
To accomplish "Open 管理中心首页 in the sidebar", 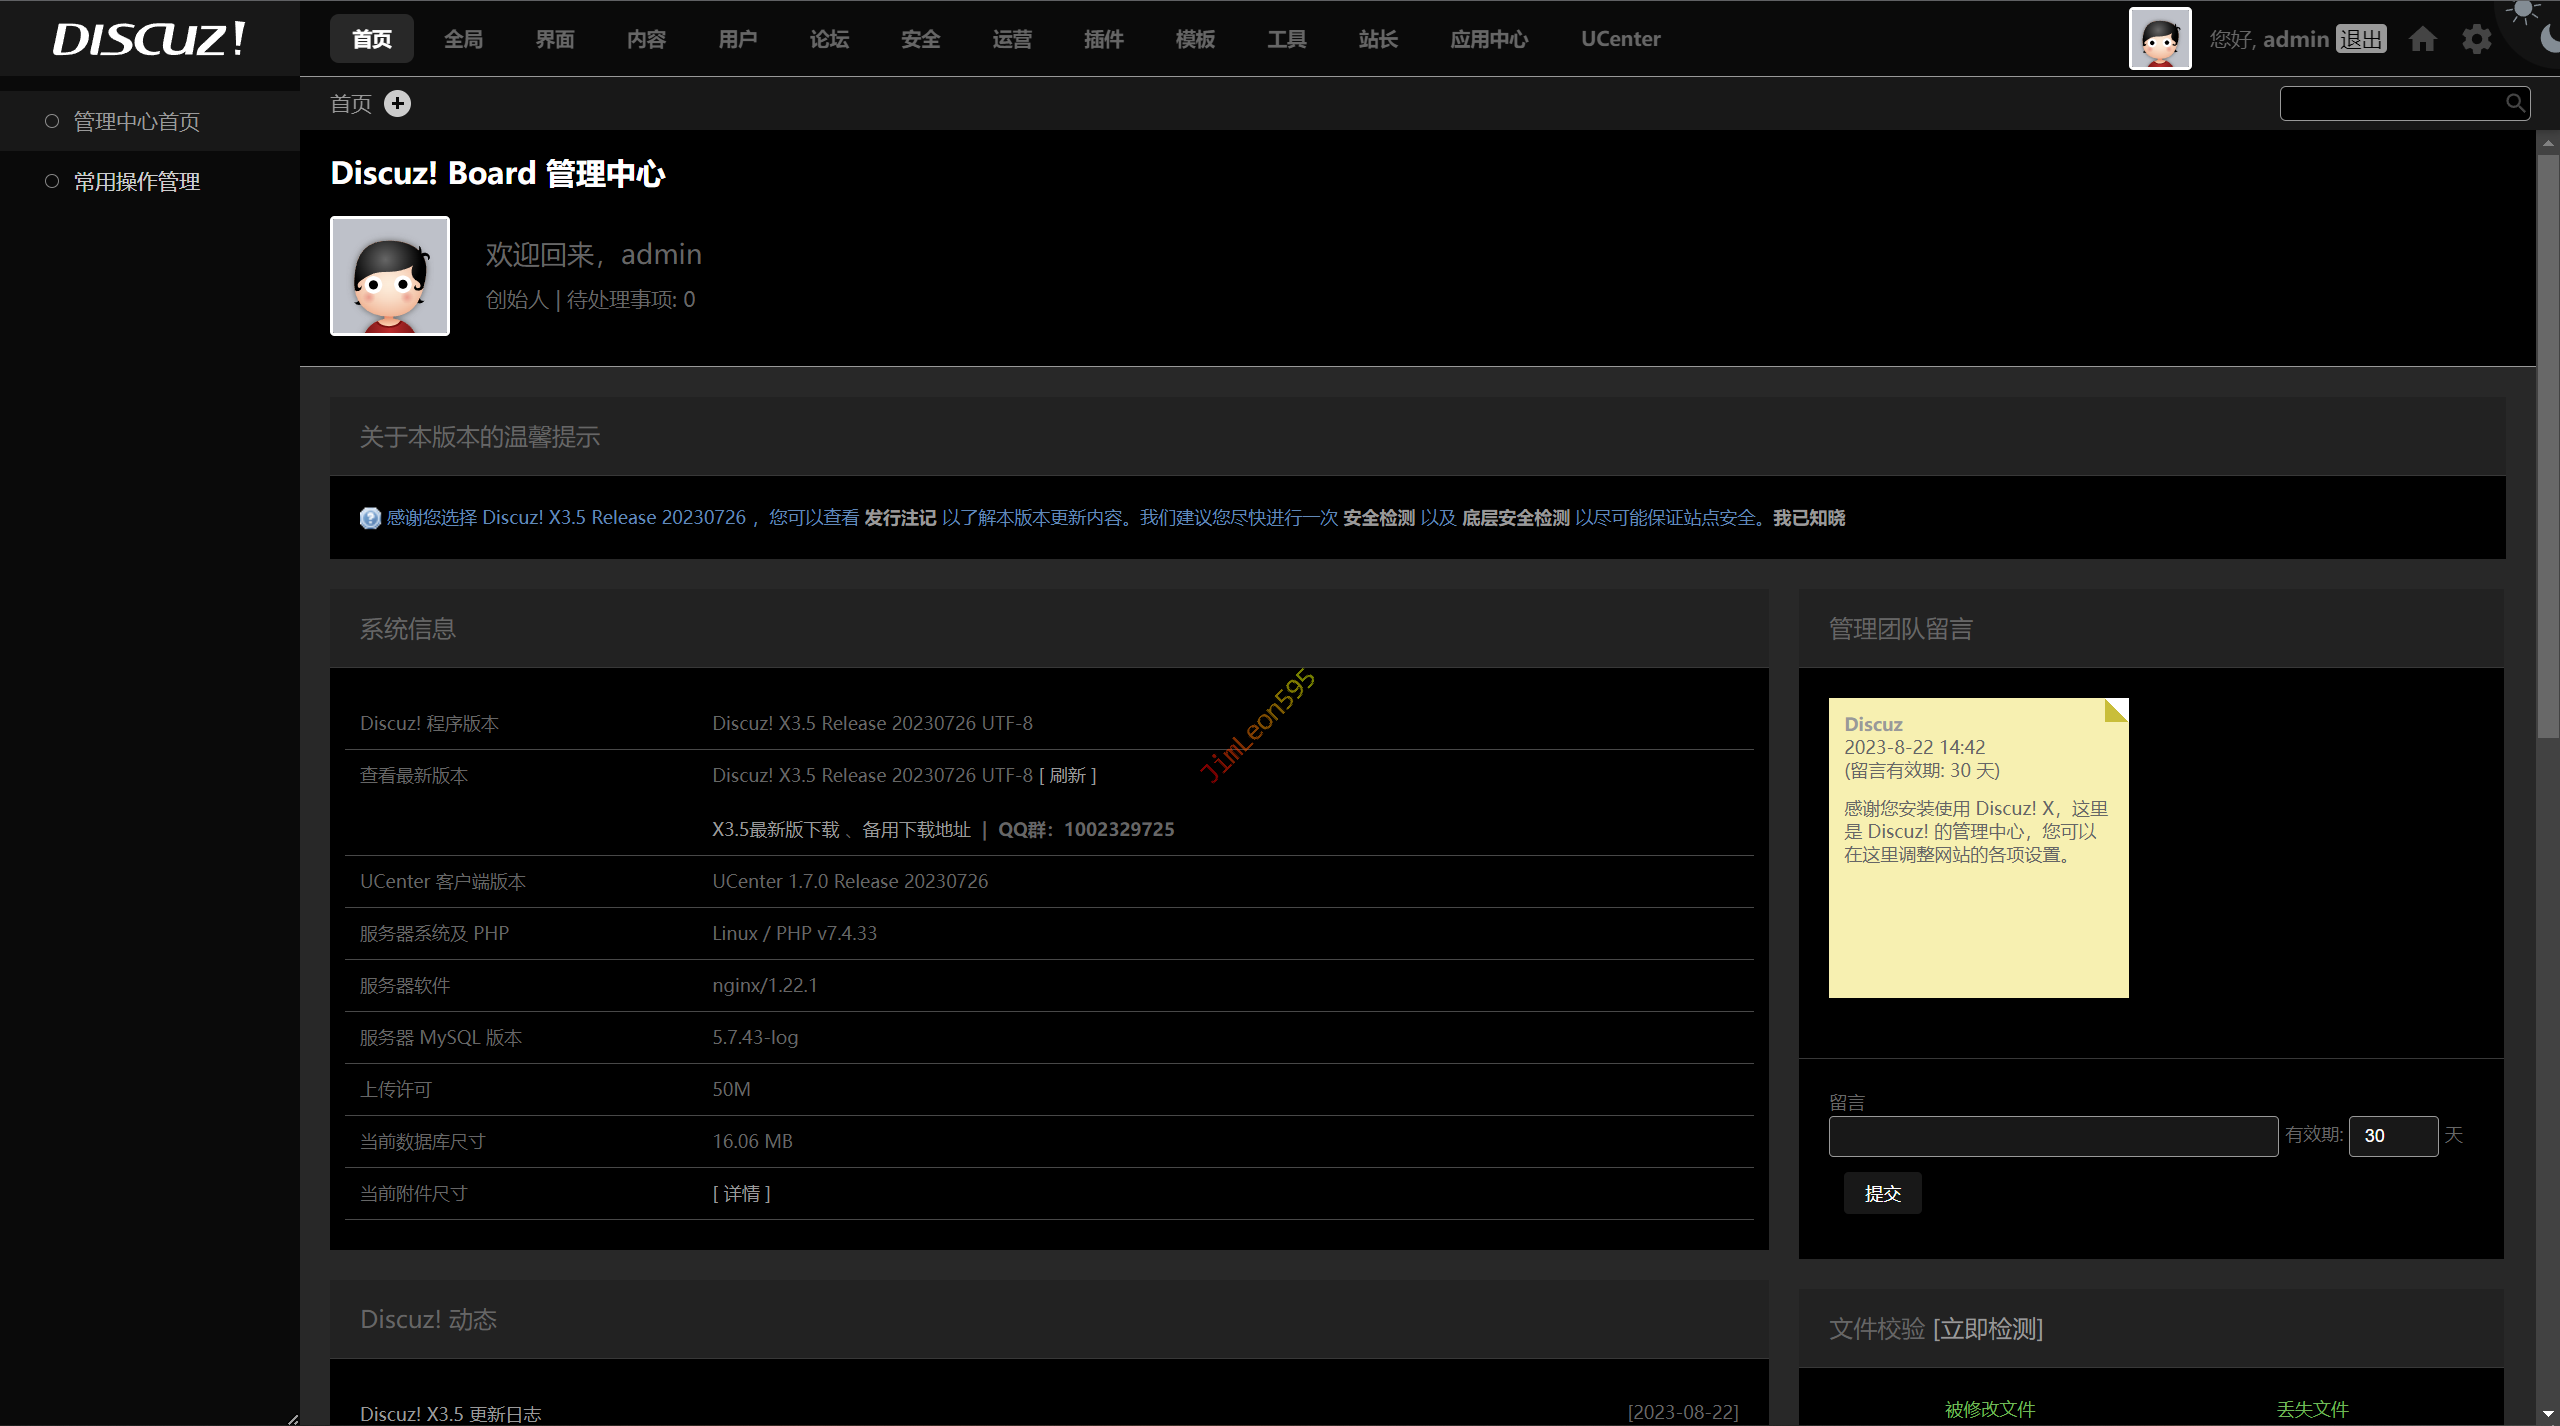I will pyautogui.click(x=137, y=121).
